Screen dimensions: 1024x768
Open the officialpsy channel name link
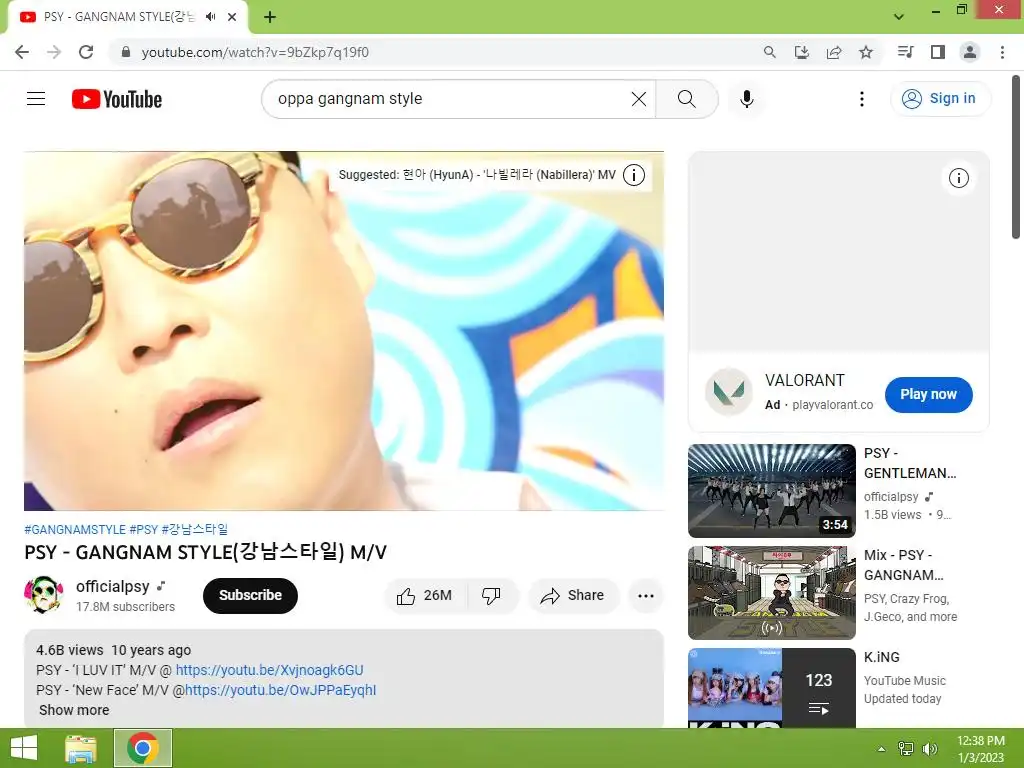(x=112, y=586)
